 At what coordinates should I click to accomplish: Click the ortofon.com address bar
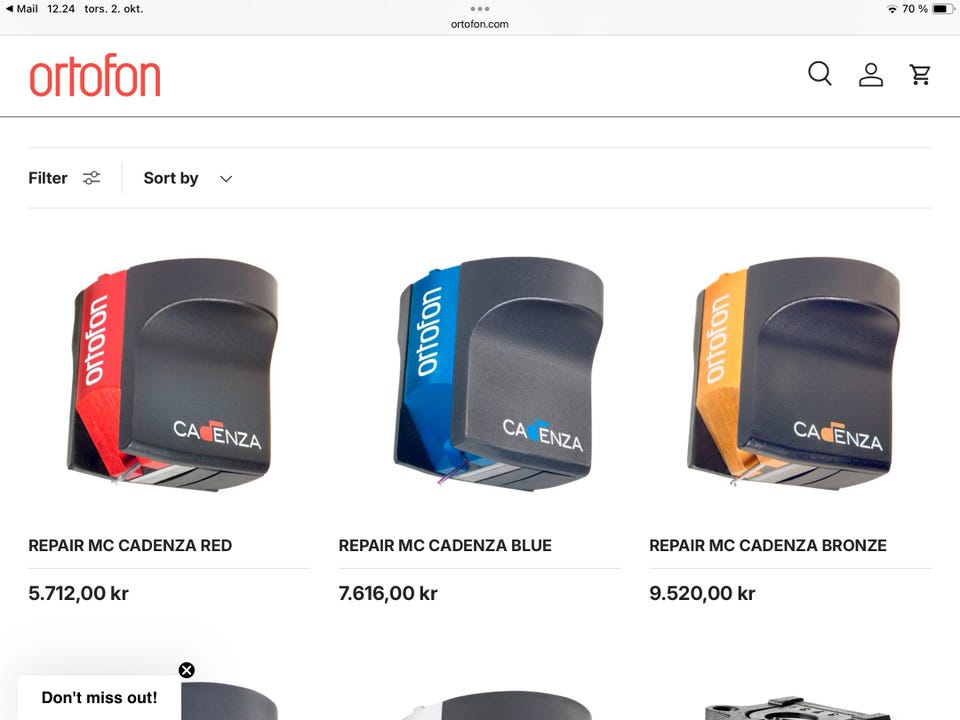[x=479, y=24]
